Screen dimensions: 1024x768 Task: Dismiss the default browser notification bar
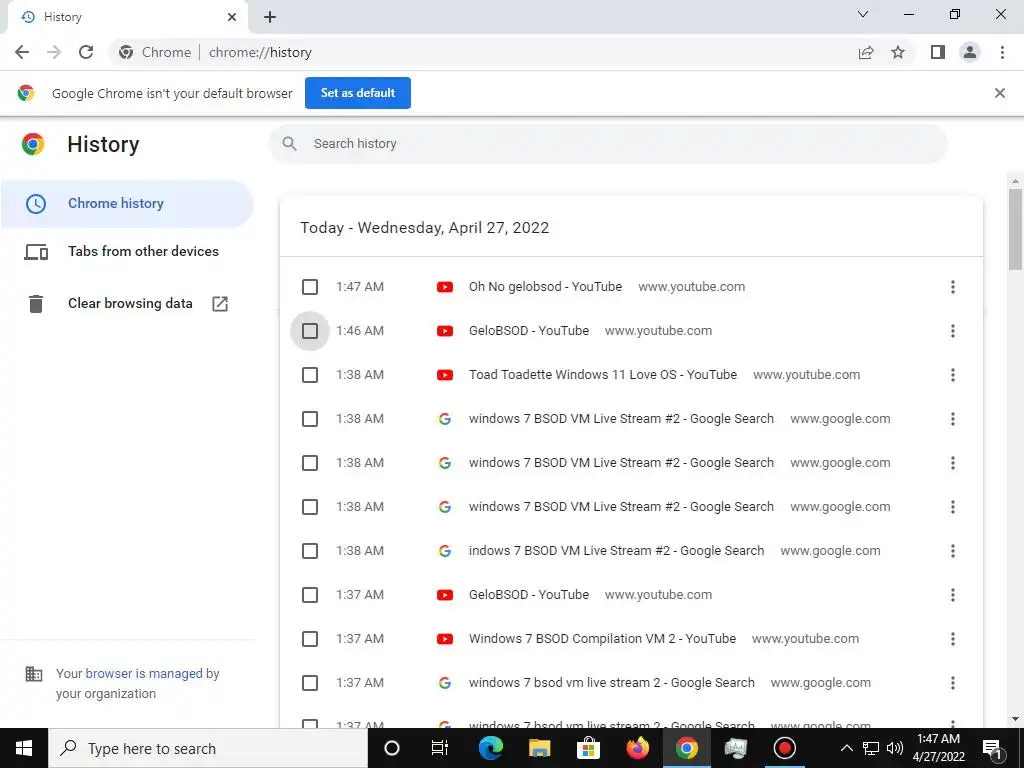pos(999,93)
